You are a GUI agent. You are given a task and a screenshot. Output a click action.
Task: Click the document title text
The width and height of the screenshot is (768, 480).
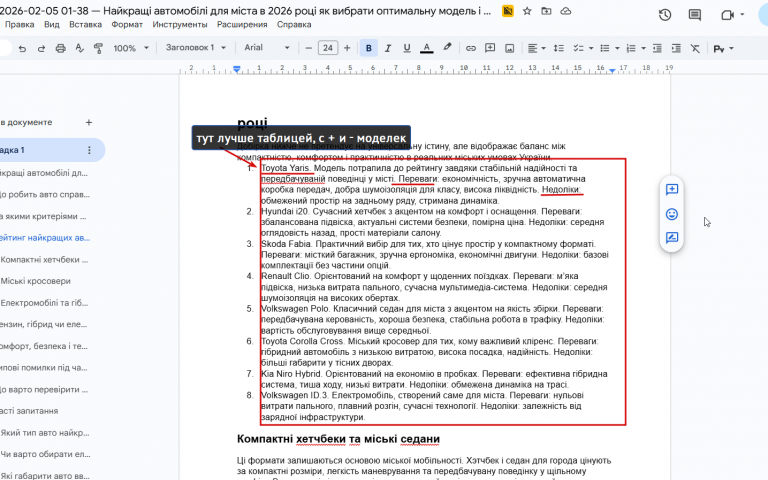coord(246,11)
